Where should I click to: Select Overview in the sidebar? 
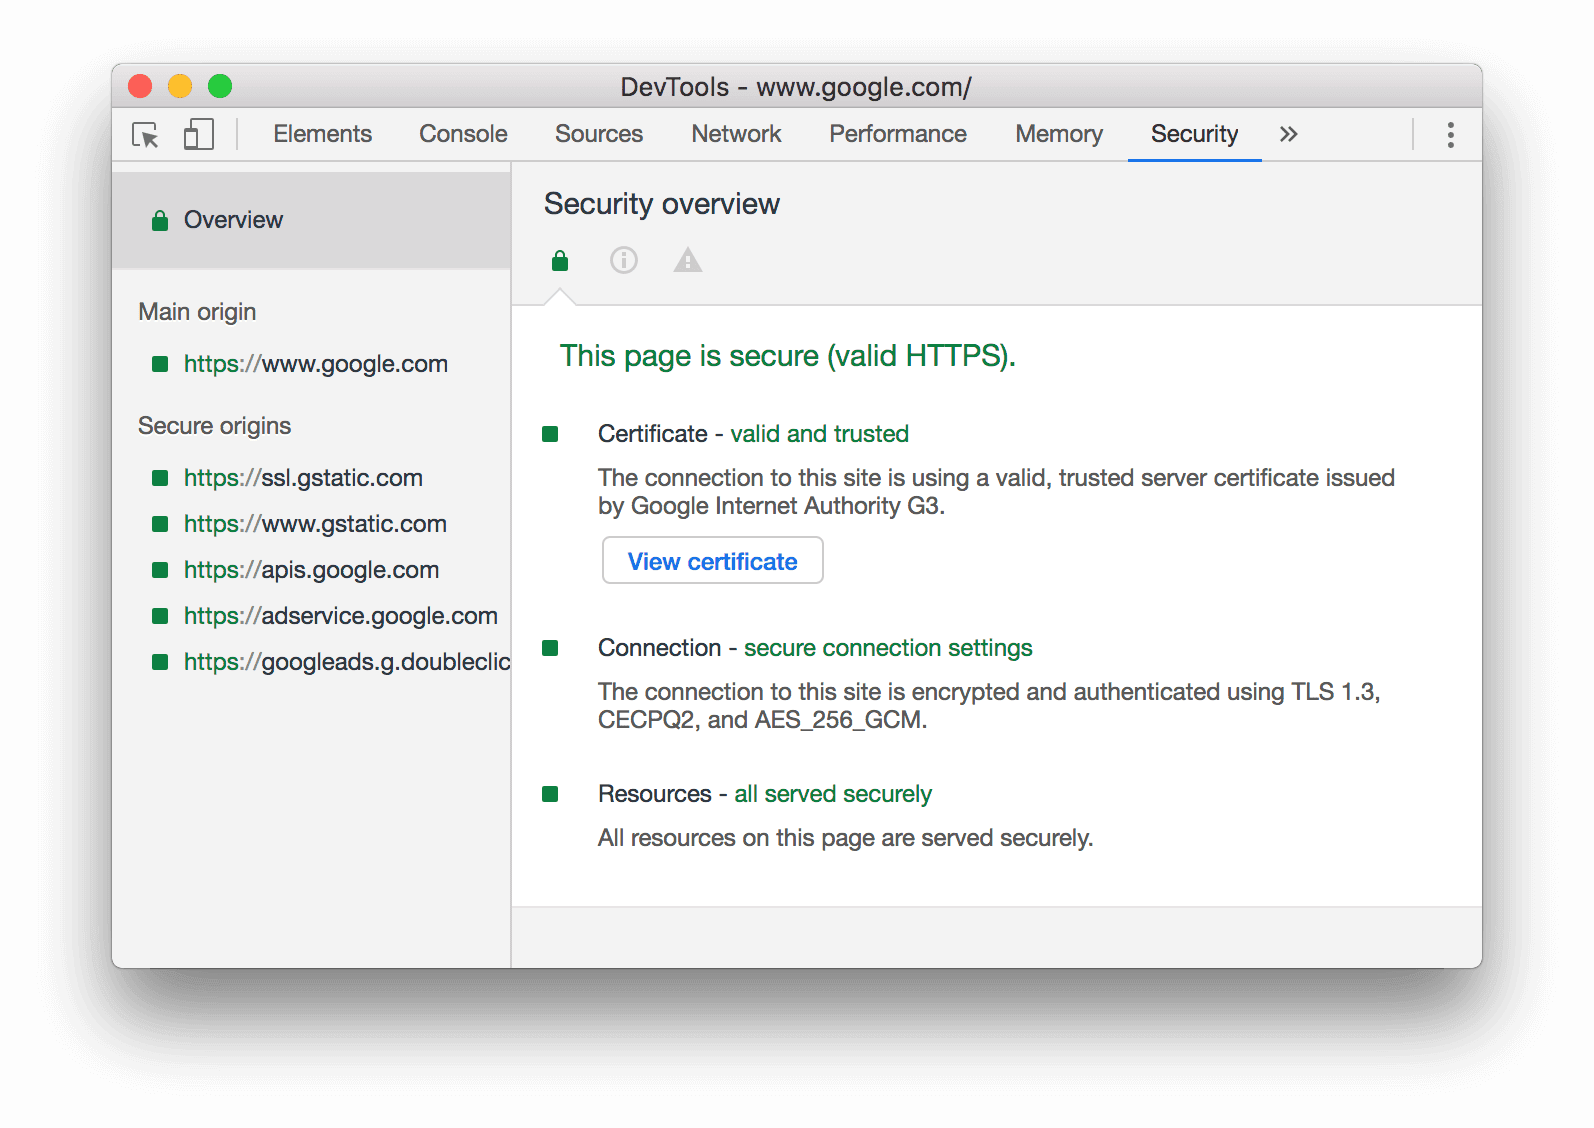[x=233, y=220]
